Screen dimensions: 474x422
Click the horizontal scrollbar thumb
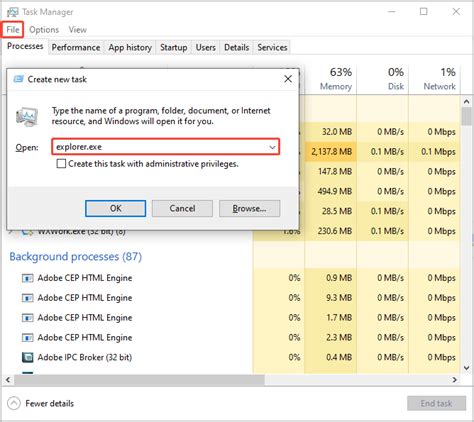click(139, 379)
